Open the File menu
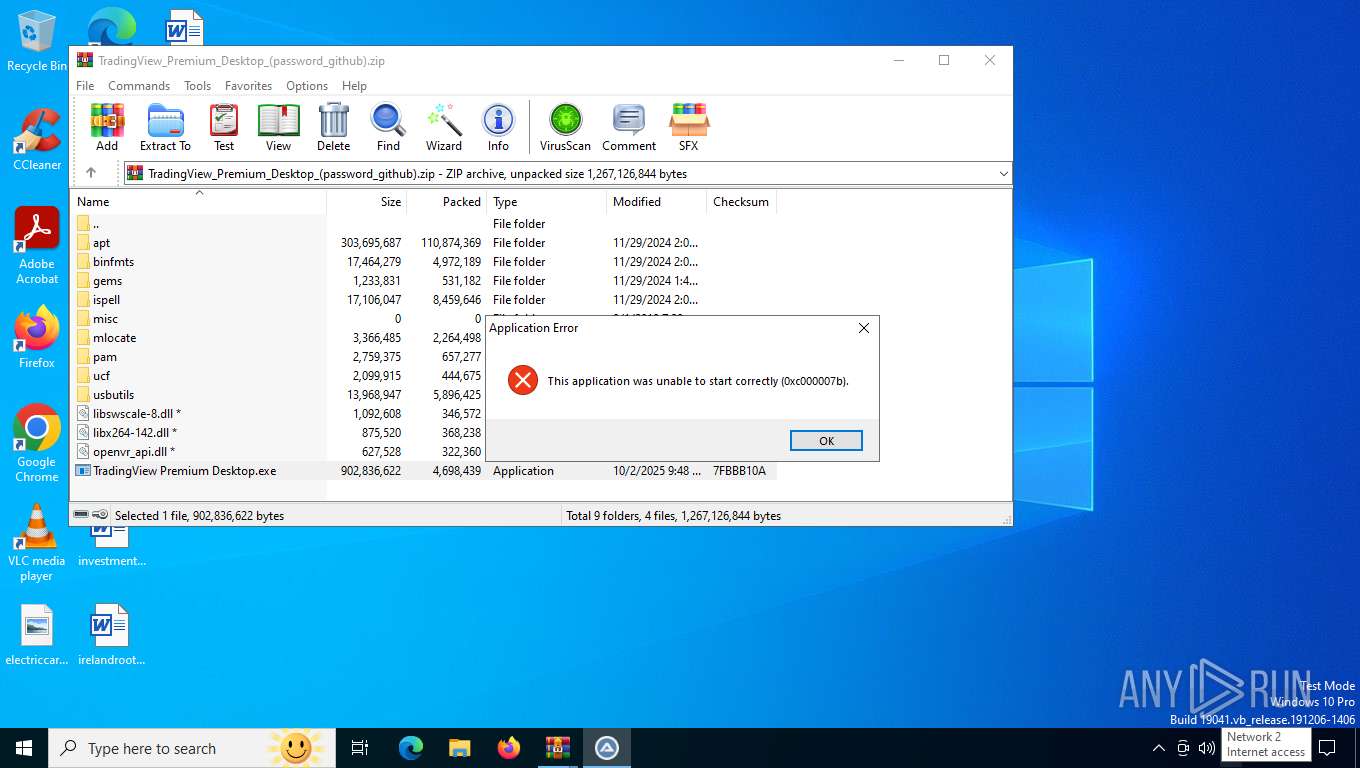The image size is (1360, 768). (85, 86)
